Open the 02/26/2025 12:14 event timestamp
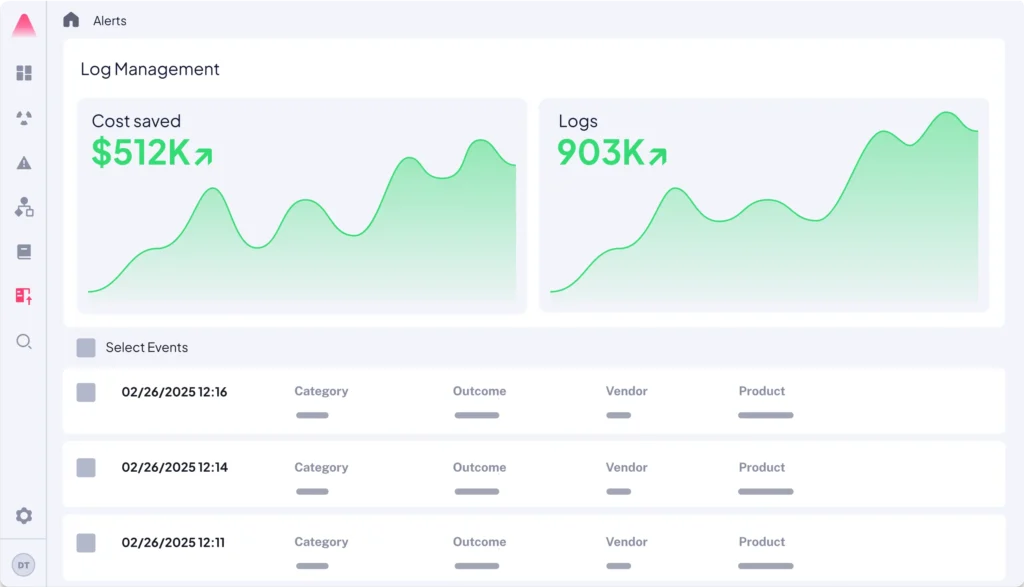Viewport: 1024px width, 587px height. coord(174,467)
